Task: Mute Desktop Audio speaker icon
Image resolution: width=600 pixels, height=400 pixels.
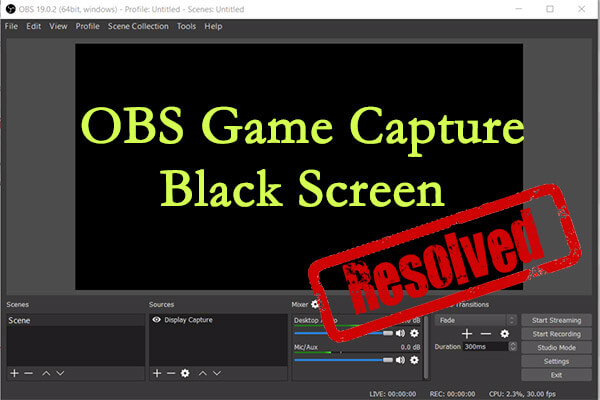Action: (400, 333)
